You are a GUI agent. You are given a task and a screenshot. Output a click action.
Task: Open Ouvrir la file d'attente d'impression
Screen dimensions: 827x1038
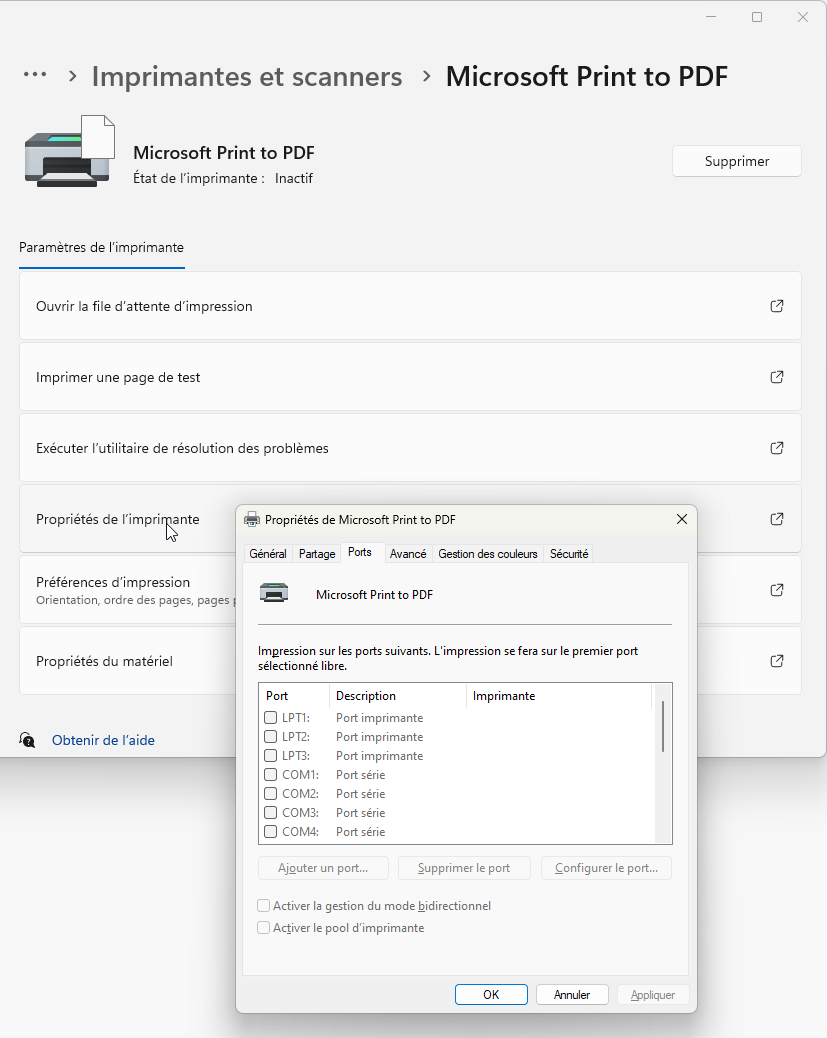click(410, 306)
